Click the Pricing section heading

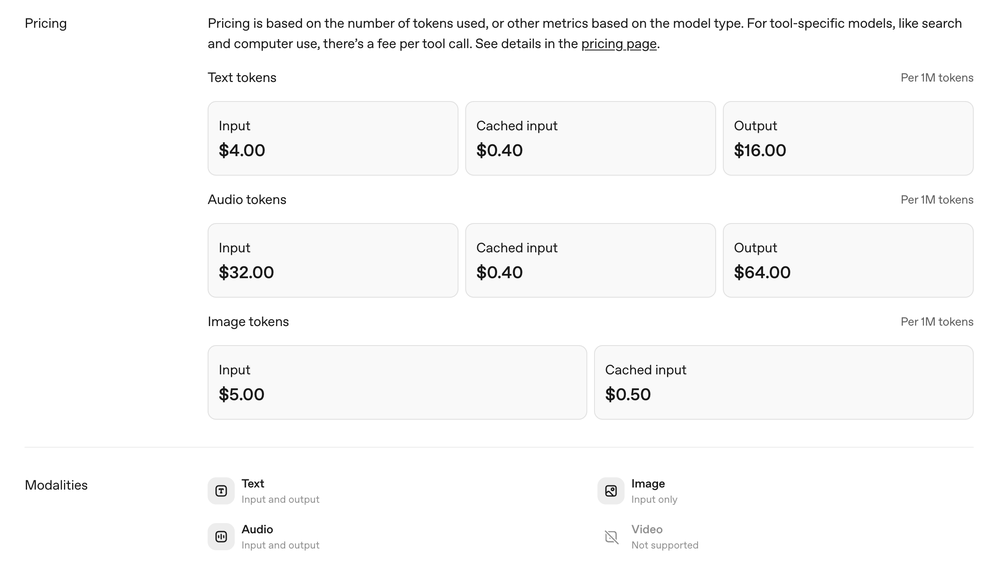pos(46,23)
